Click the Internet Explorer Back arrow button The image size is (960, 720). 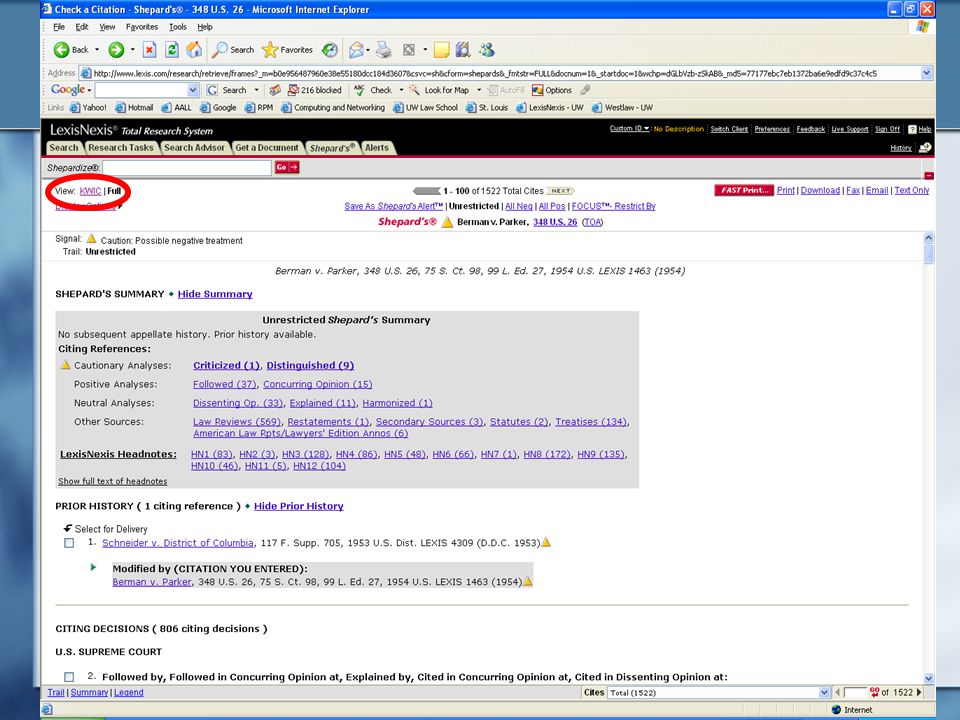tap(71, 50)
